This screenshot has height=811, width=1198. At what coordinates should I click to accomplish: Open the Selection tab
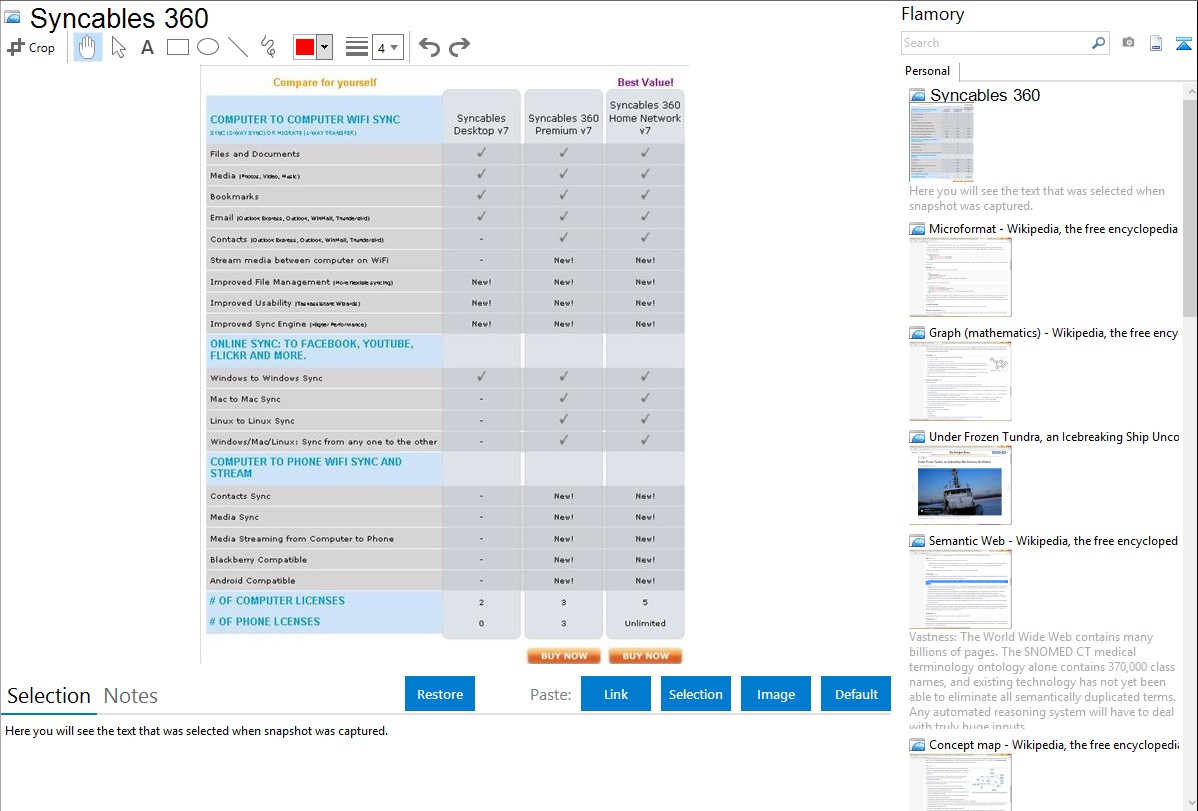tap(49, 696)
